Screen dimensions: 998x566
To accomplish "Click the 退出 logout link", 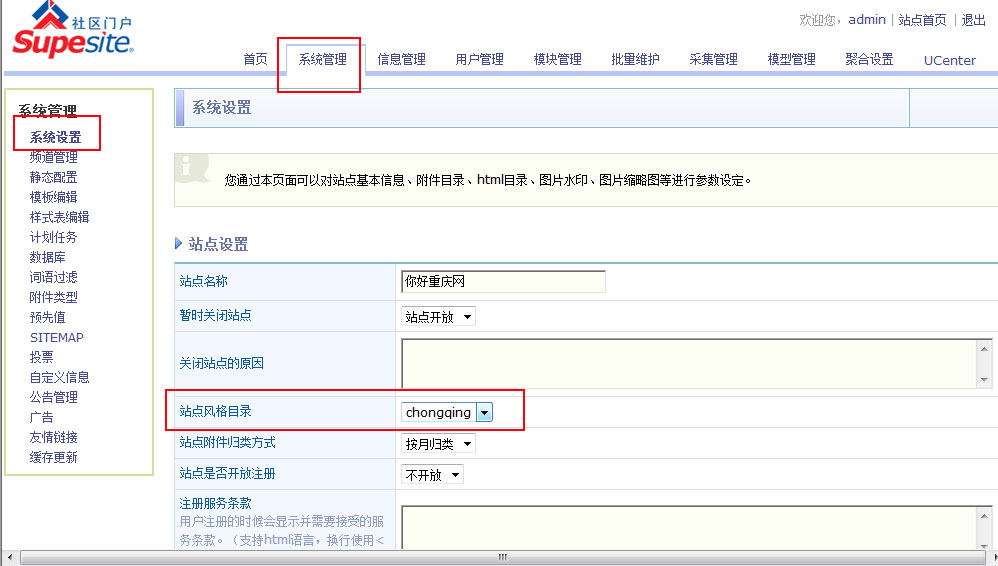I will click(x=973, y=20).
